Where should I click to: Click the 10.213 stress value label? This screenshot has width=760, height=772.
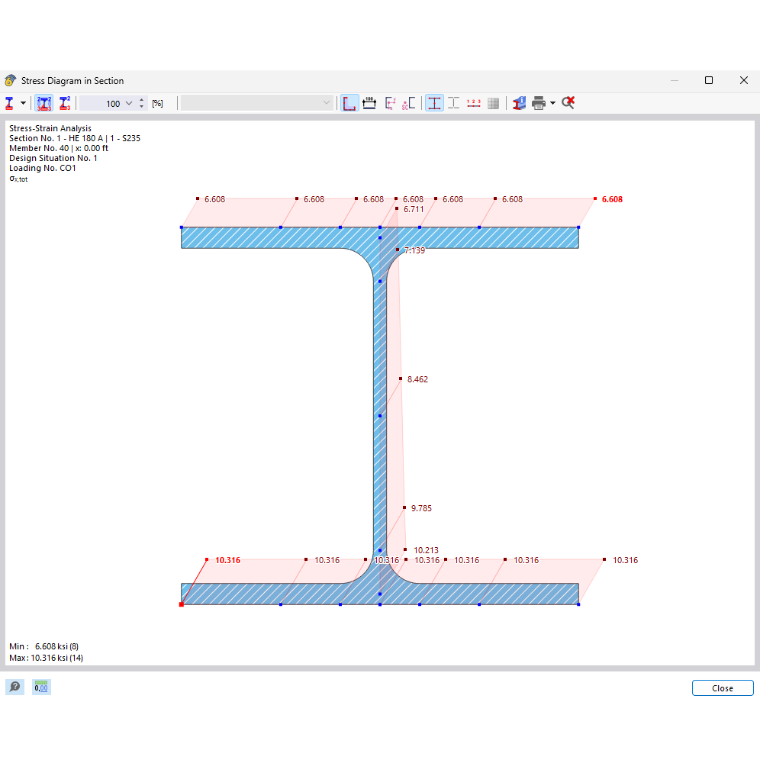coord(426,550)
